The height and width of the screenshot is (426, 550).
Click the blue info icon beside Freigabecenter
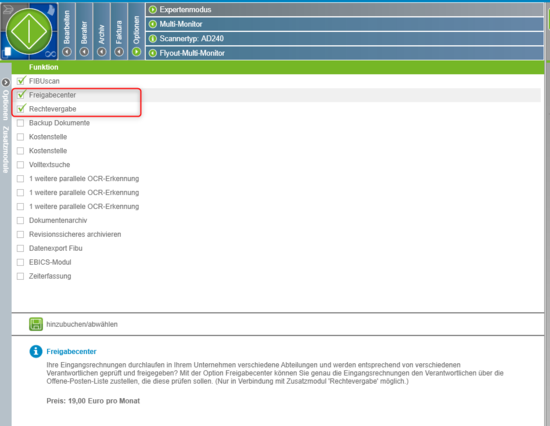click(36, 351)
